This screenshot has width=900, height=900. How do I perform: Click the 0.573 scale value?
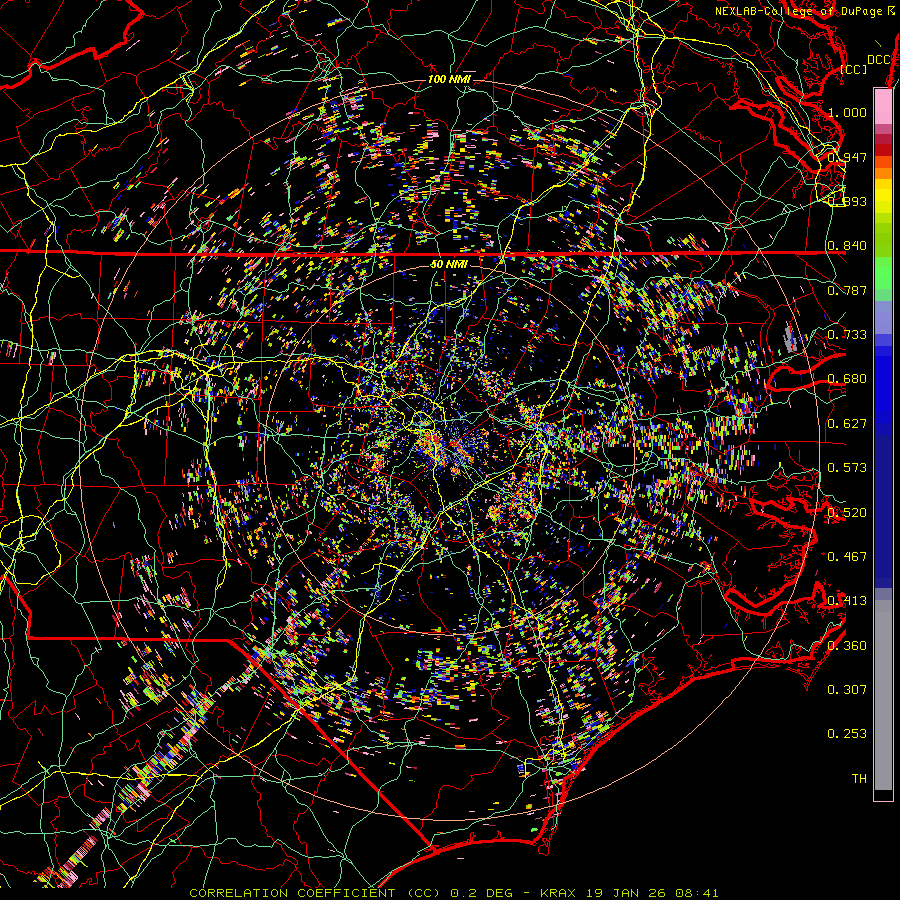click(847, 467)
